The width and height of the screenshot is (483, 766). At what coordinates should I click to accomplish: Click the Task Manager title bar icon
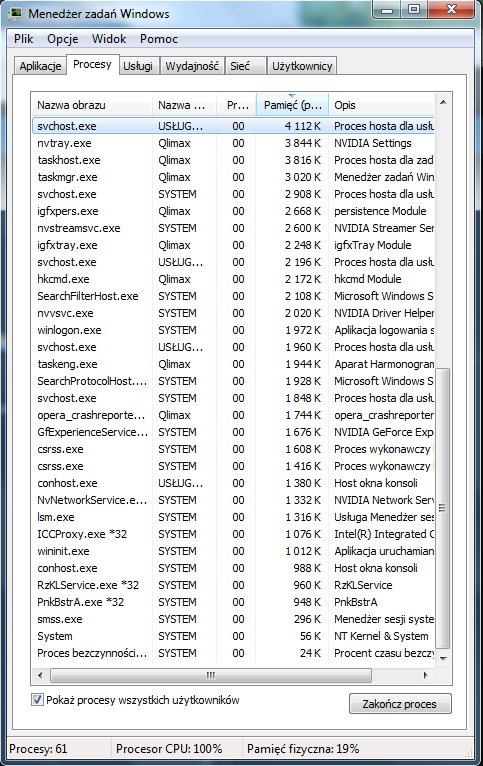[16, 13]
